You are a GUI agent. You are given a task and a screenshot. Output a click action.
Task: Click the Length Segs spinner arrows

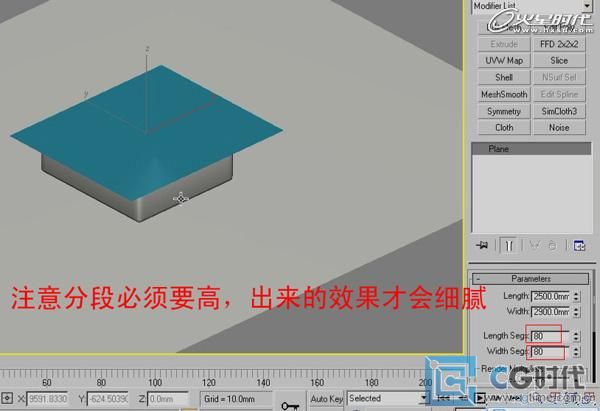pos(576,336)
